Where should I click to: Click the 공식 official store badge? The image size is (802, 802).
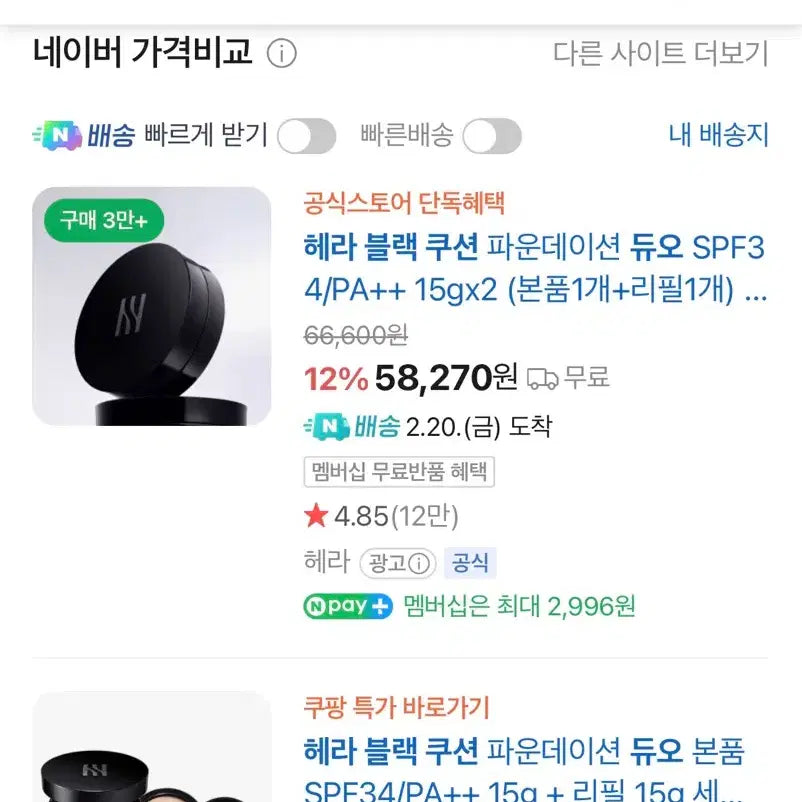coord(470,563)
